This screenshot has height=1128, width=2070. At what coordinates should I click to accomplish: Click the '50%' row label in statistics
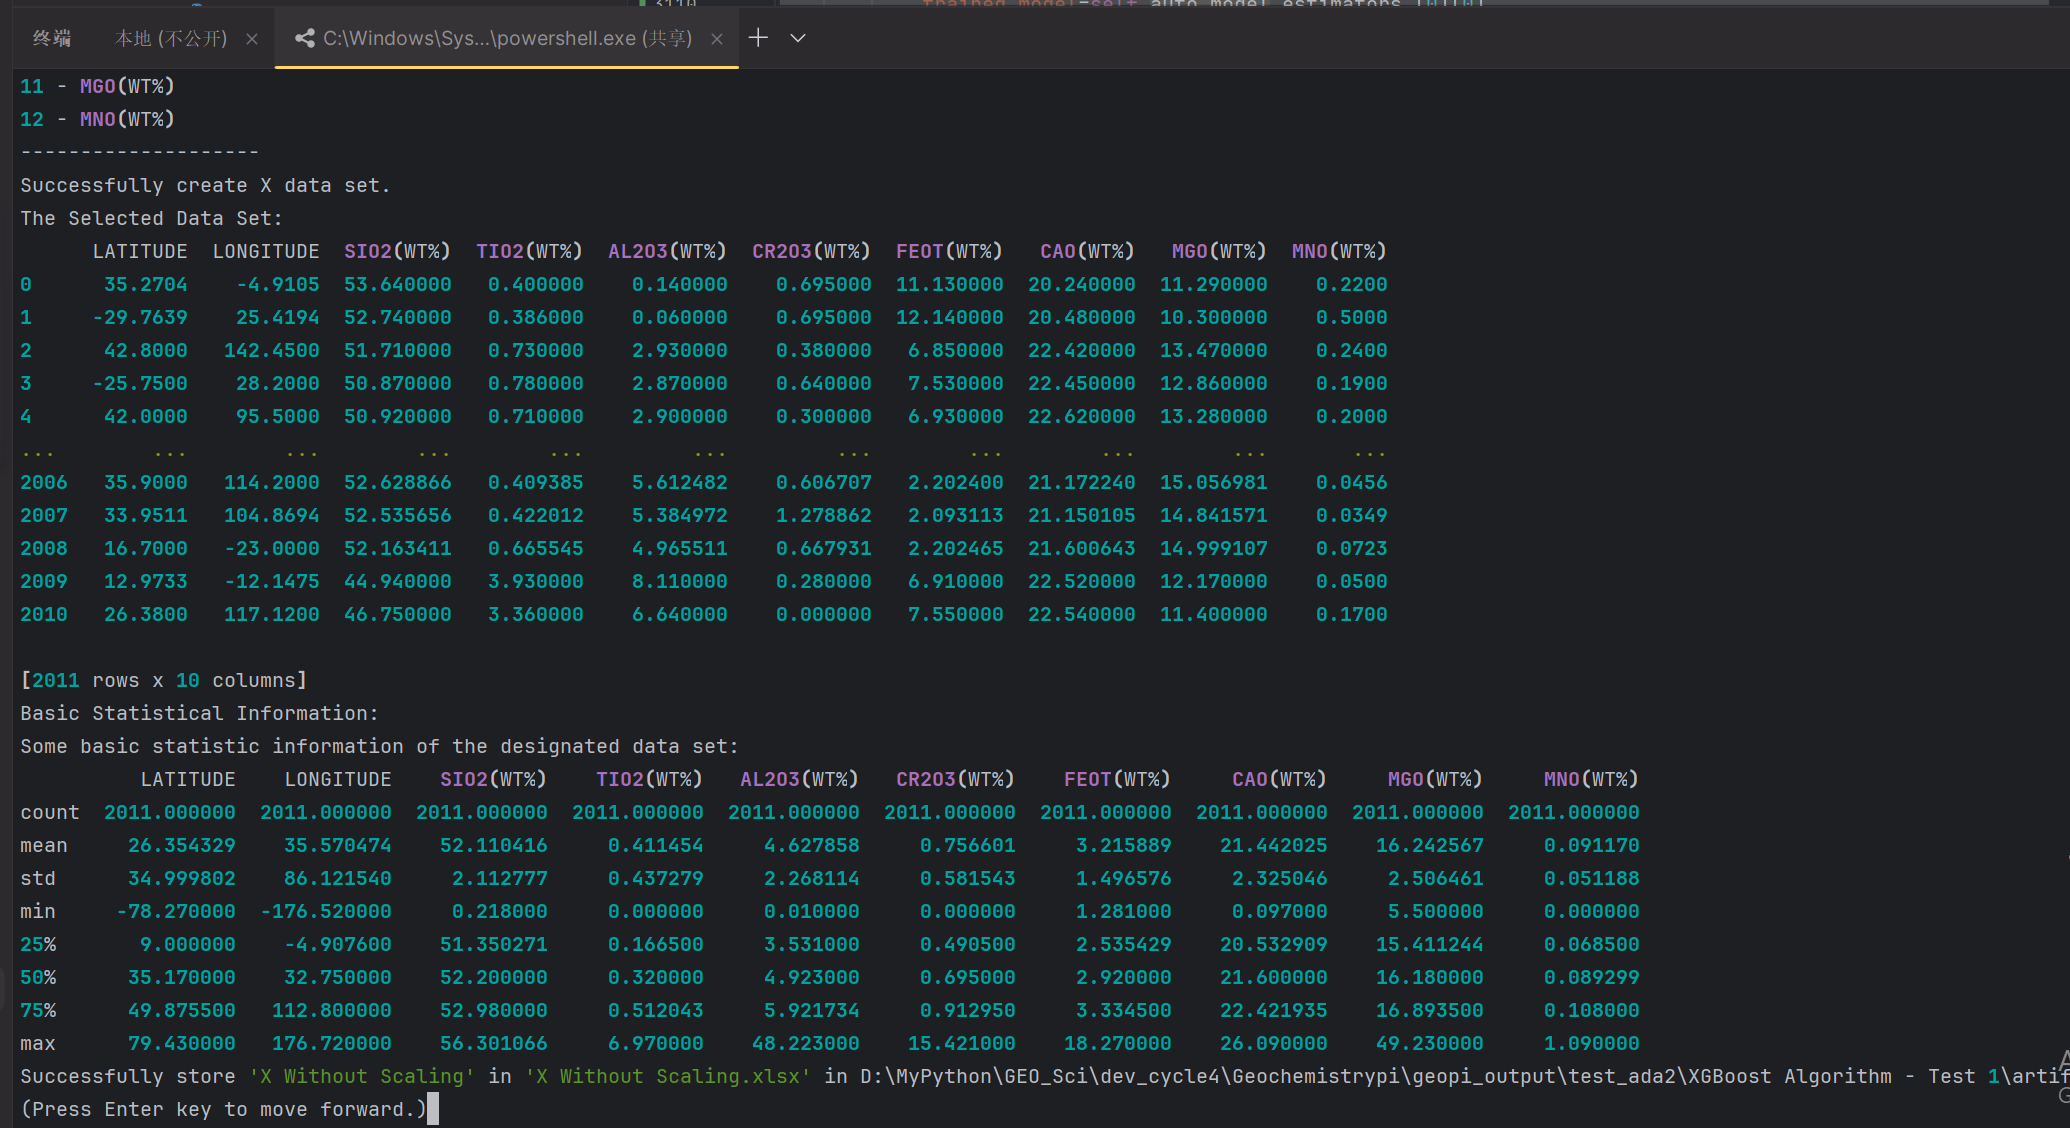coord(37,977)
